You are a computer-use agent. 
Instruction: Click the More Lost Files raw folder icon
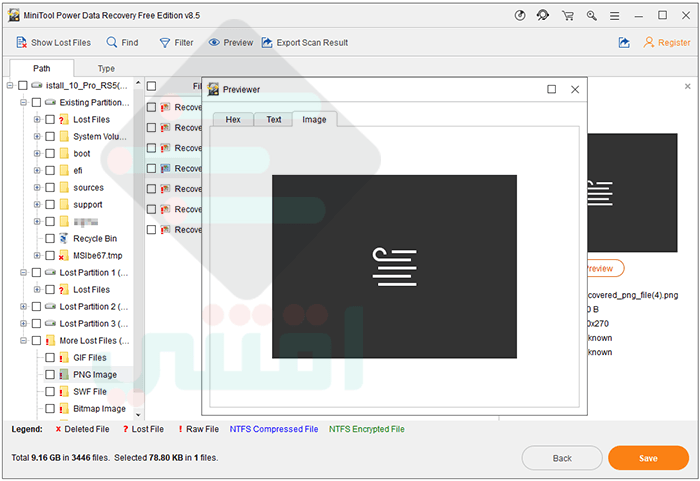tap(50, 340)
